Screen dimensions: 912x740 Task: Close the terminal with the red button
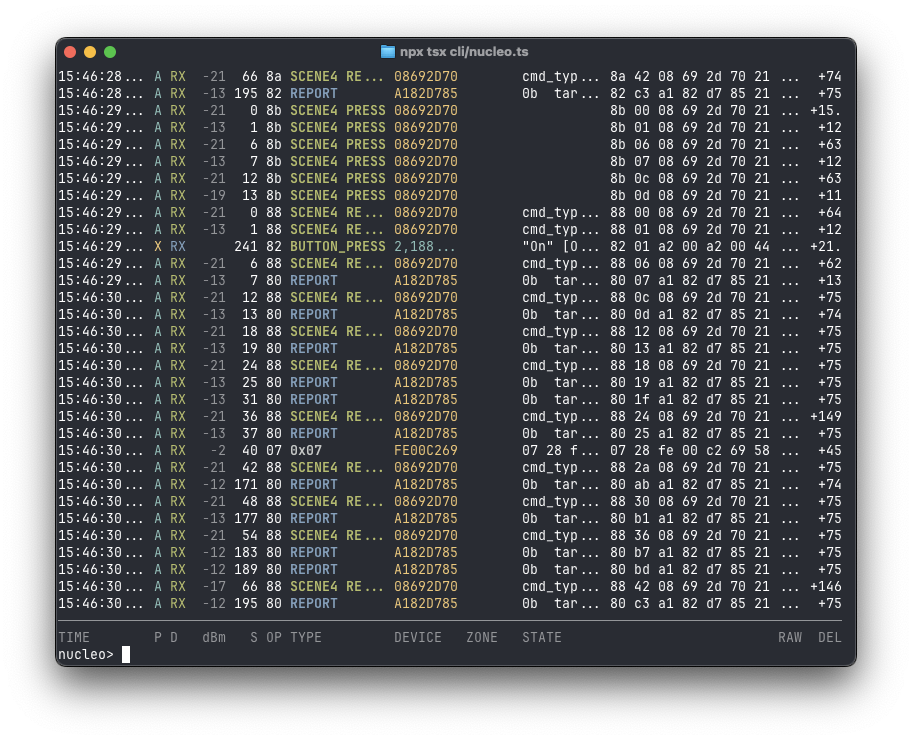[70, 52]
